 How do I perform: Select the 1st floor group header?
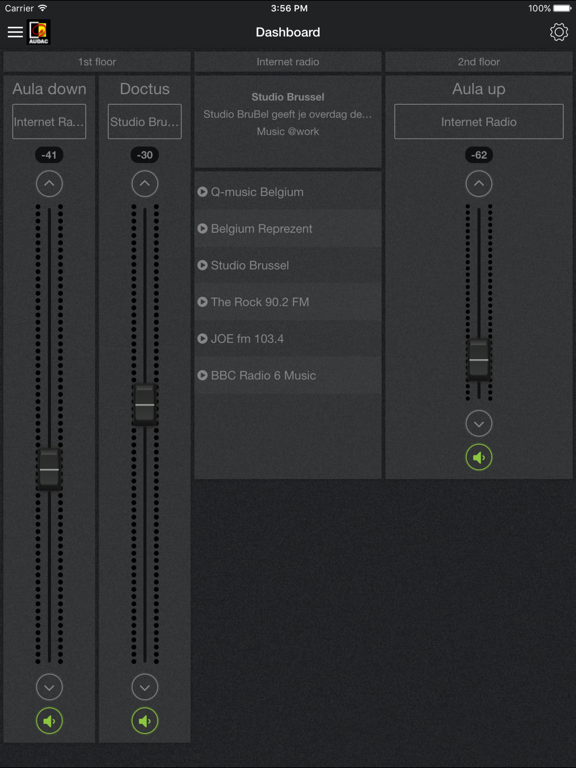coord(97,62)
